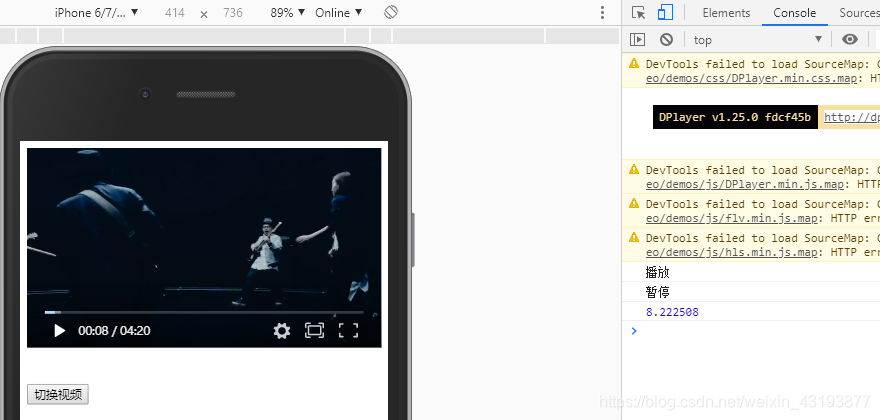Open the Online throttling dropdown
Image resolution: width=880 pixels, height=420 pixels.
pyautogui.click(x=338, y=12)
